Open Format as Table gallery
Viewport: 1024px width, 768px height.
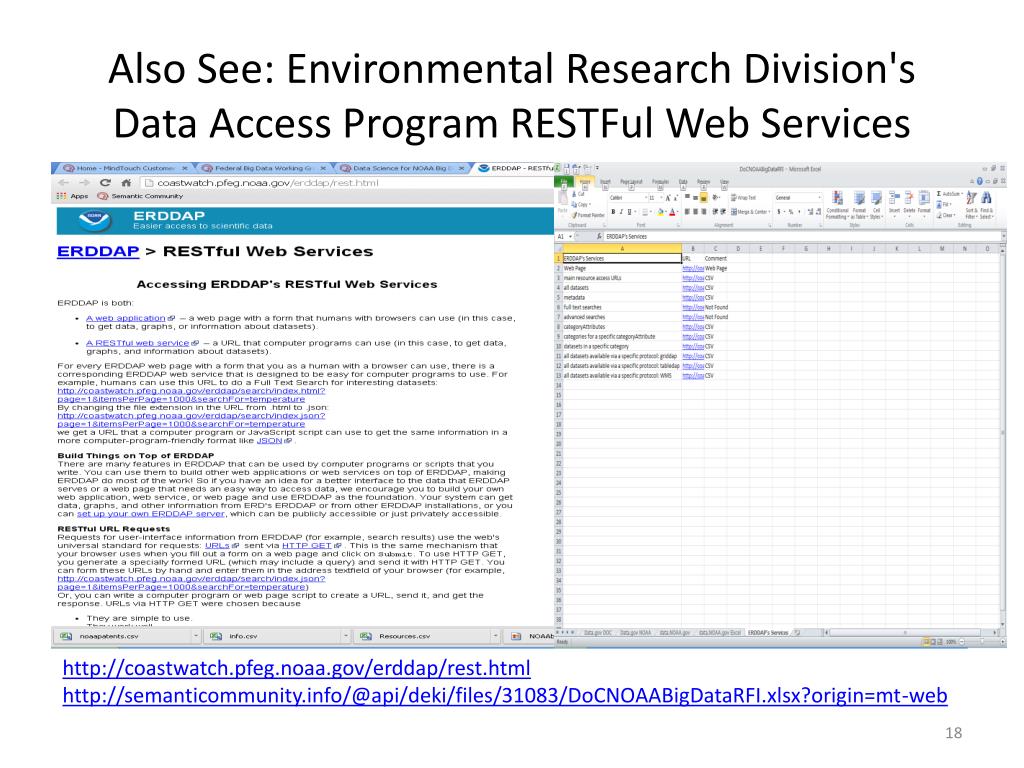tap(859, 205)
